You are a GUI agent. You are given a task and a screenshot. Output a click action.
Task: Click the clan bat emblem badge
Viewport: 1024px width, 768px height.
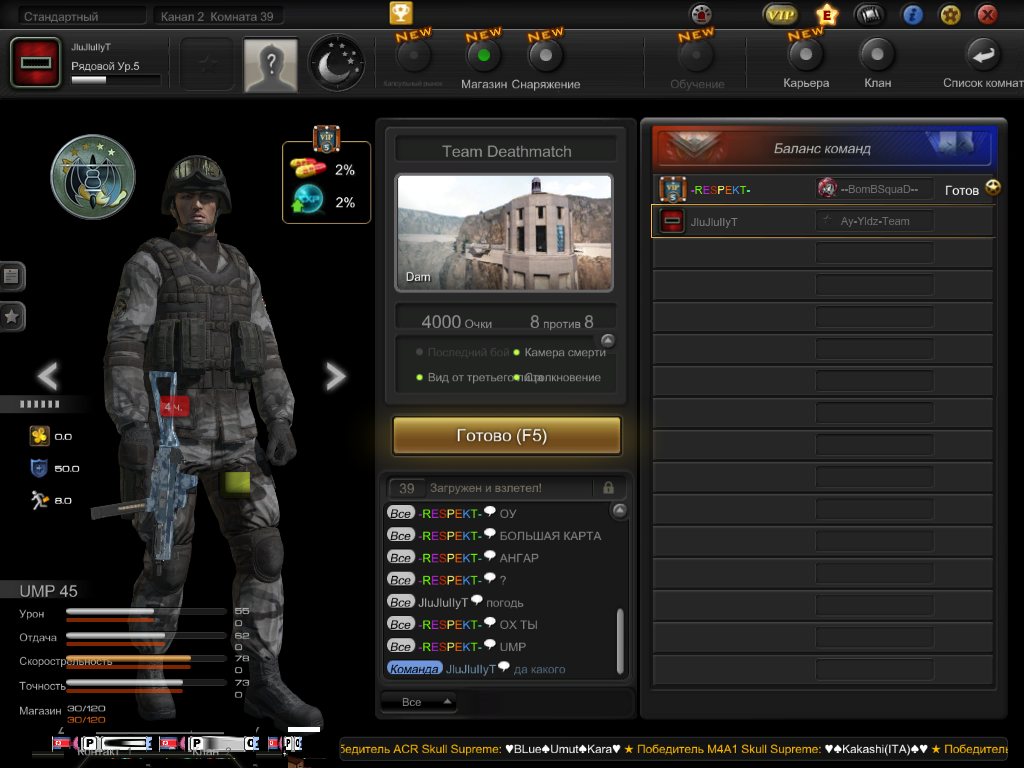click(x=93, y=177)
